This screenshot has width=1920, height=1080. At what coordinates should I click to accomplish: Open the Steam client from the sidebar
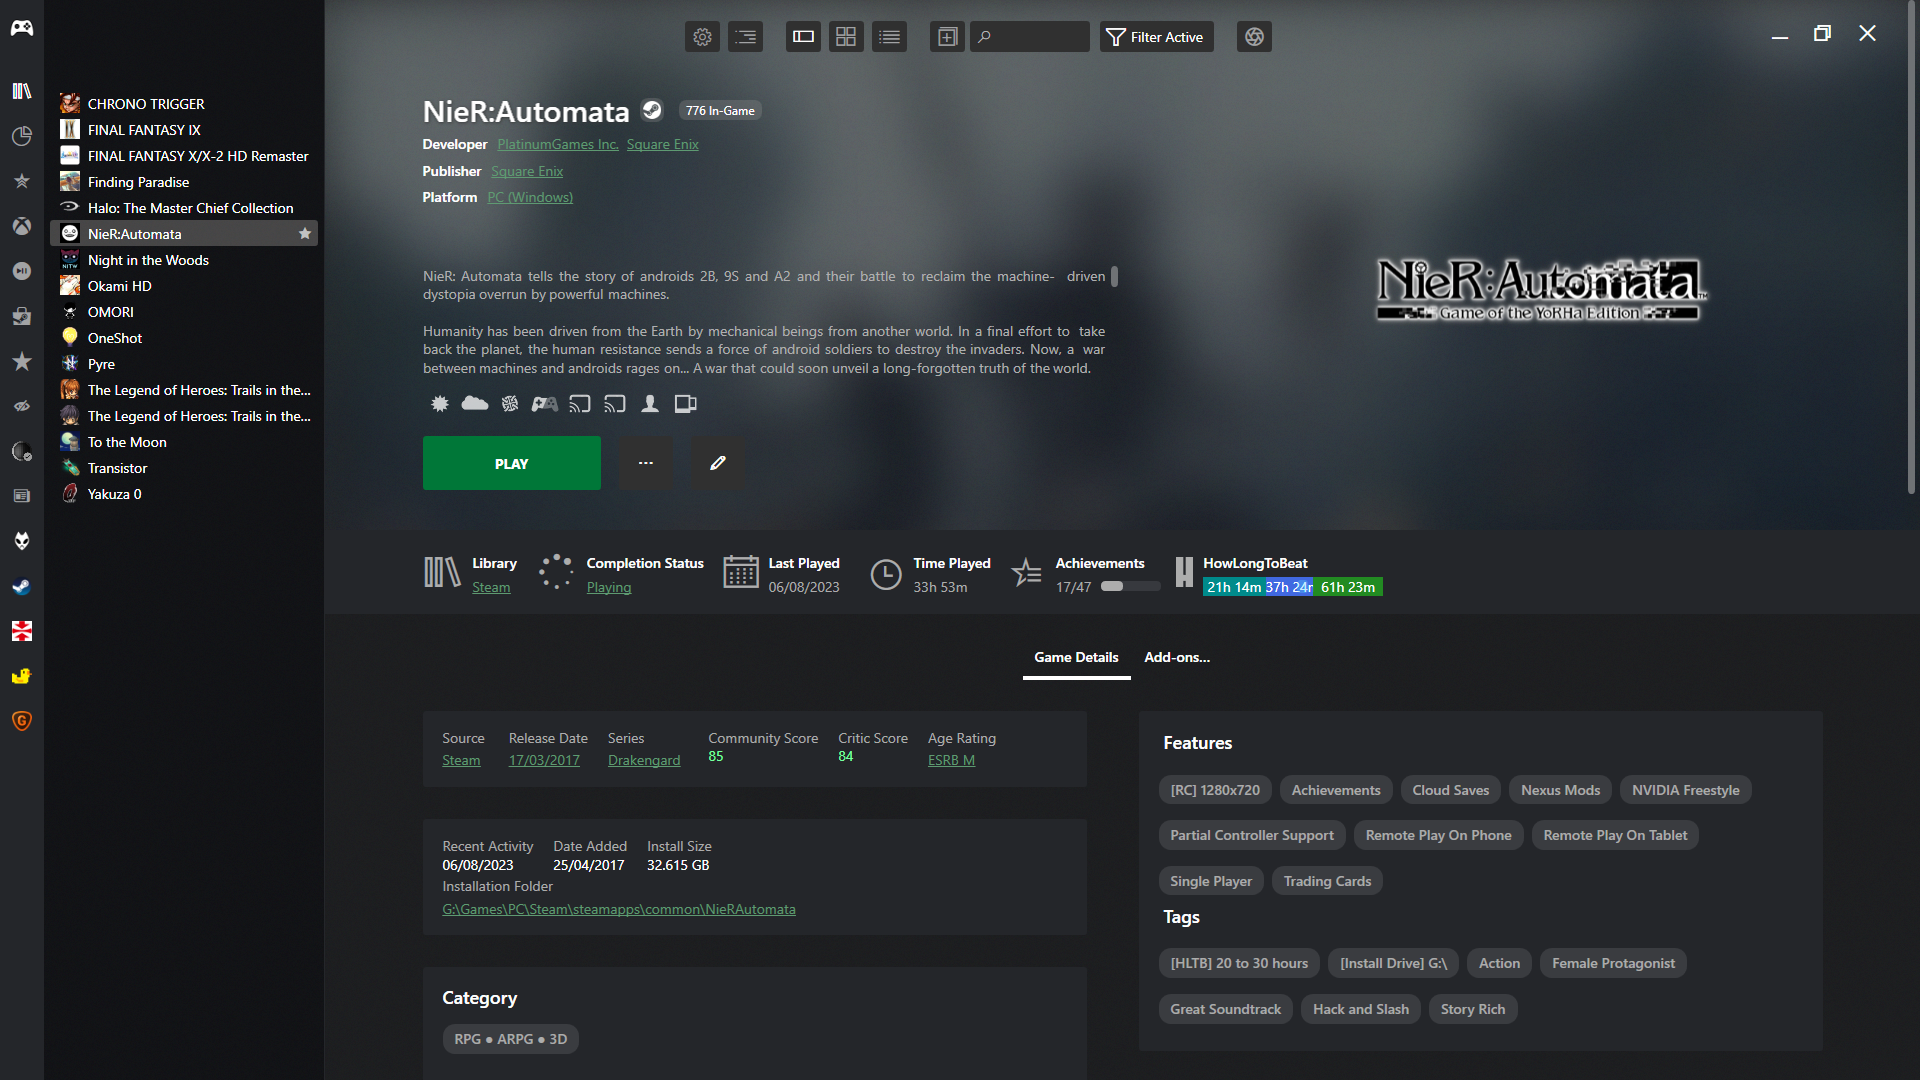pyautogui.click(x=22, y=587)
